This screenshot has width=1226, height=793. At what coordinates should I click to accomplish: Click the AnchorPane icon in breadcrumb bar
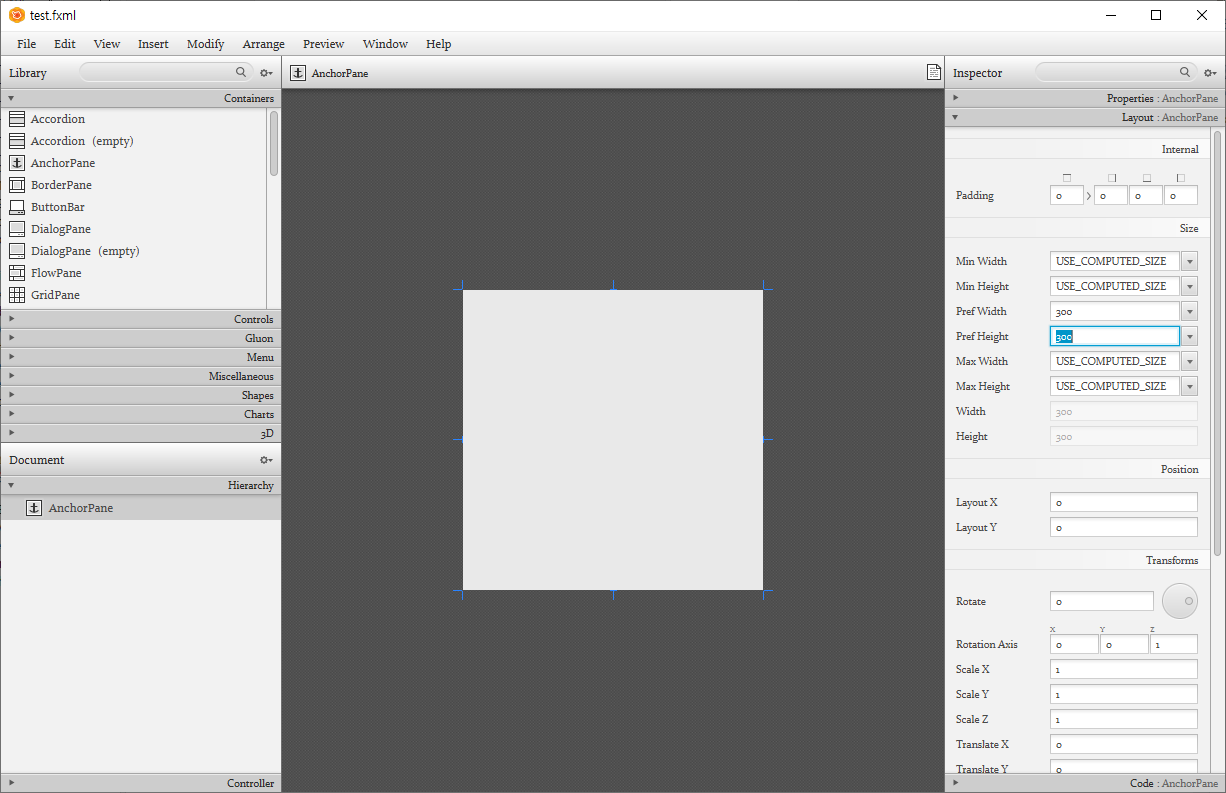298,73
